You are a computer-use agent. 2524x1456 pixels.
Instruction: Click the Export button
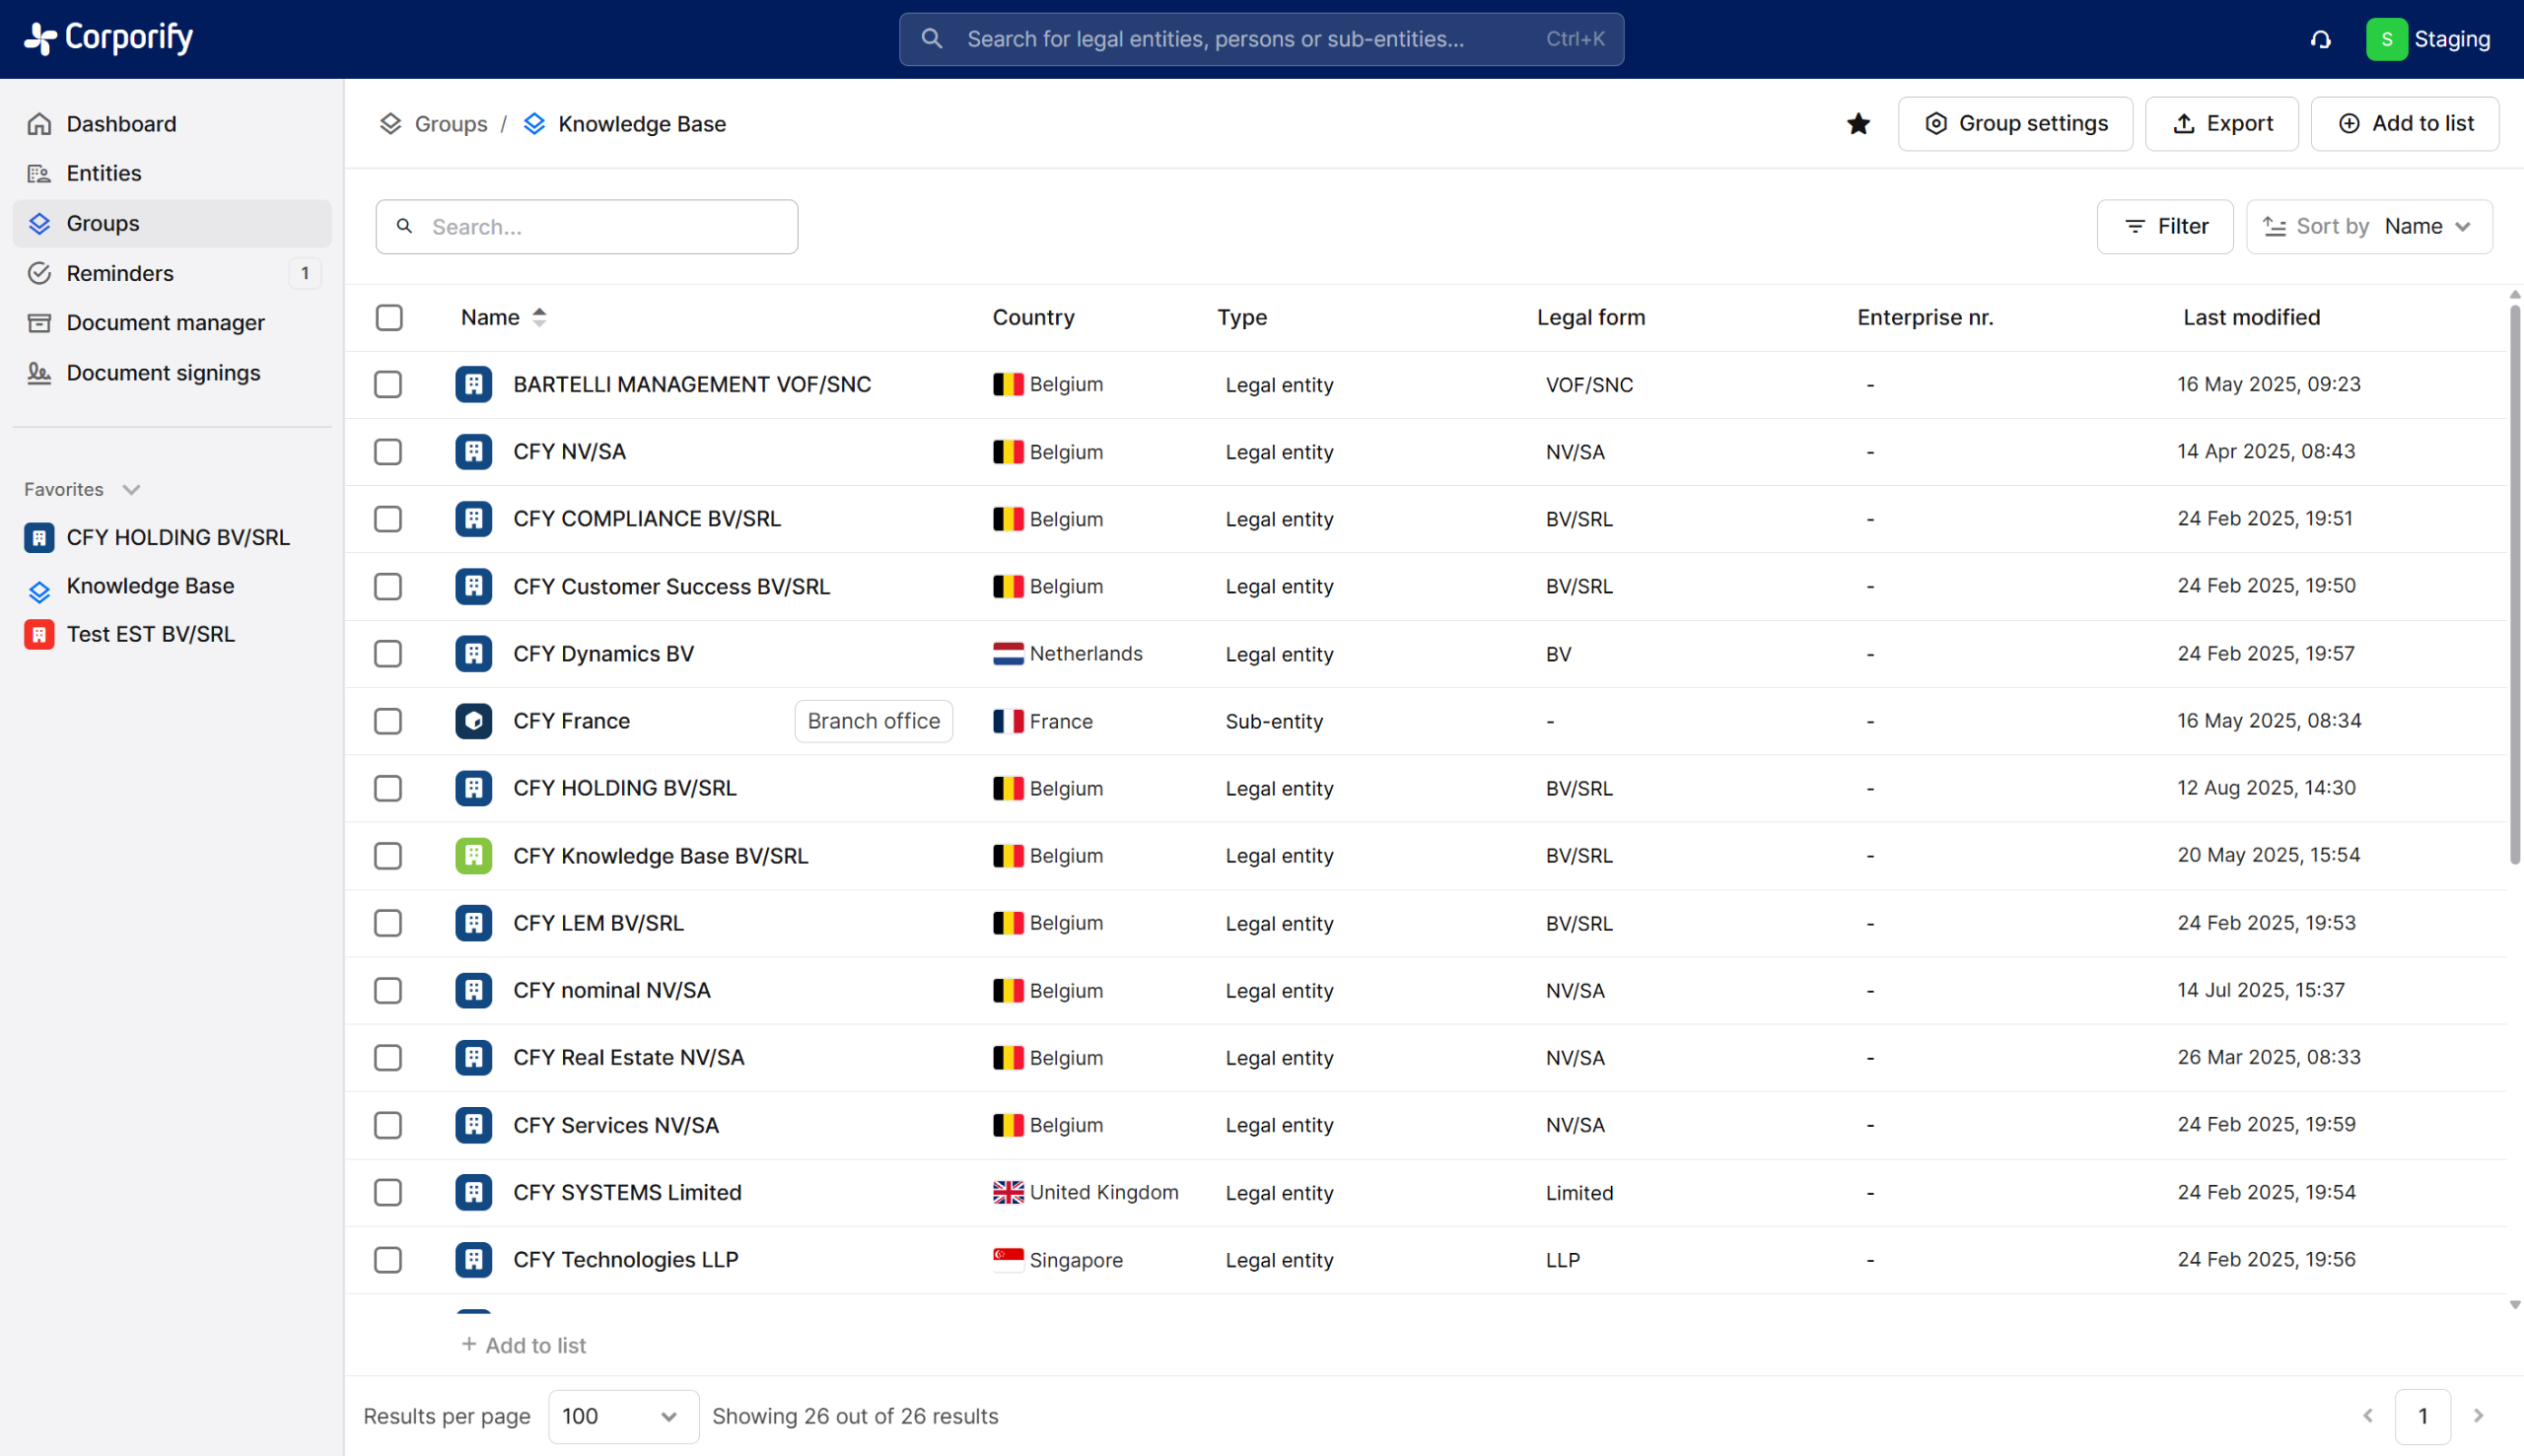(x=2221, y=124)
